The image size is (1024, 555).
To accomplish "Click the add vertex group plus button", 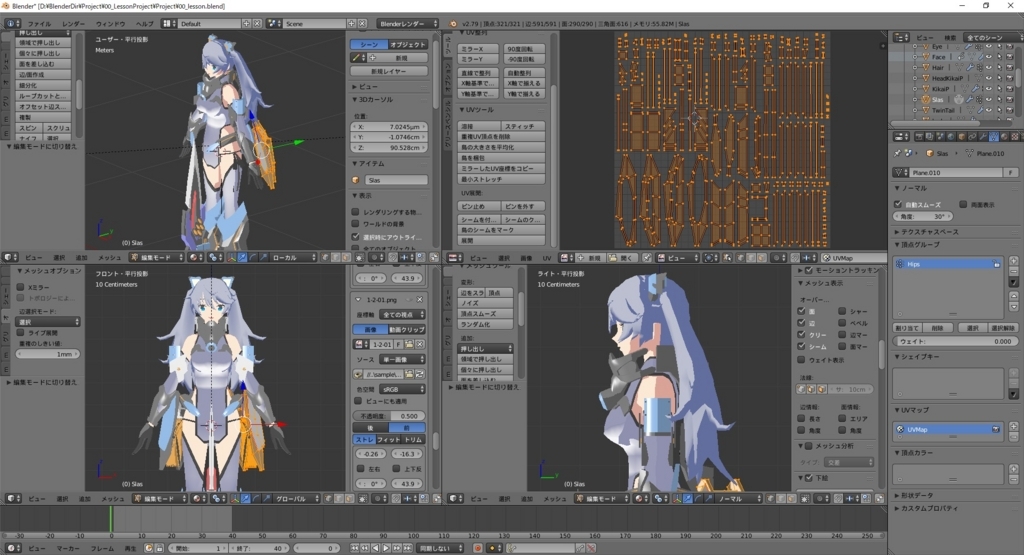I will pyautogui.click(x=1013, y=261).
